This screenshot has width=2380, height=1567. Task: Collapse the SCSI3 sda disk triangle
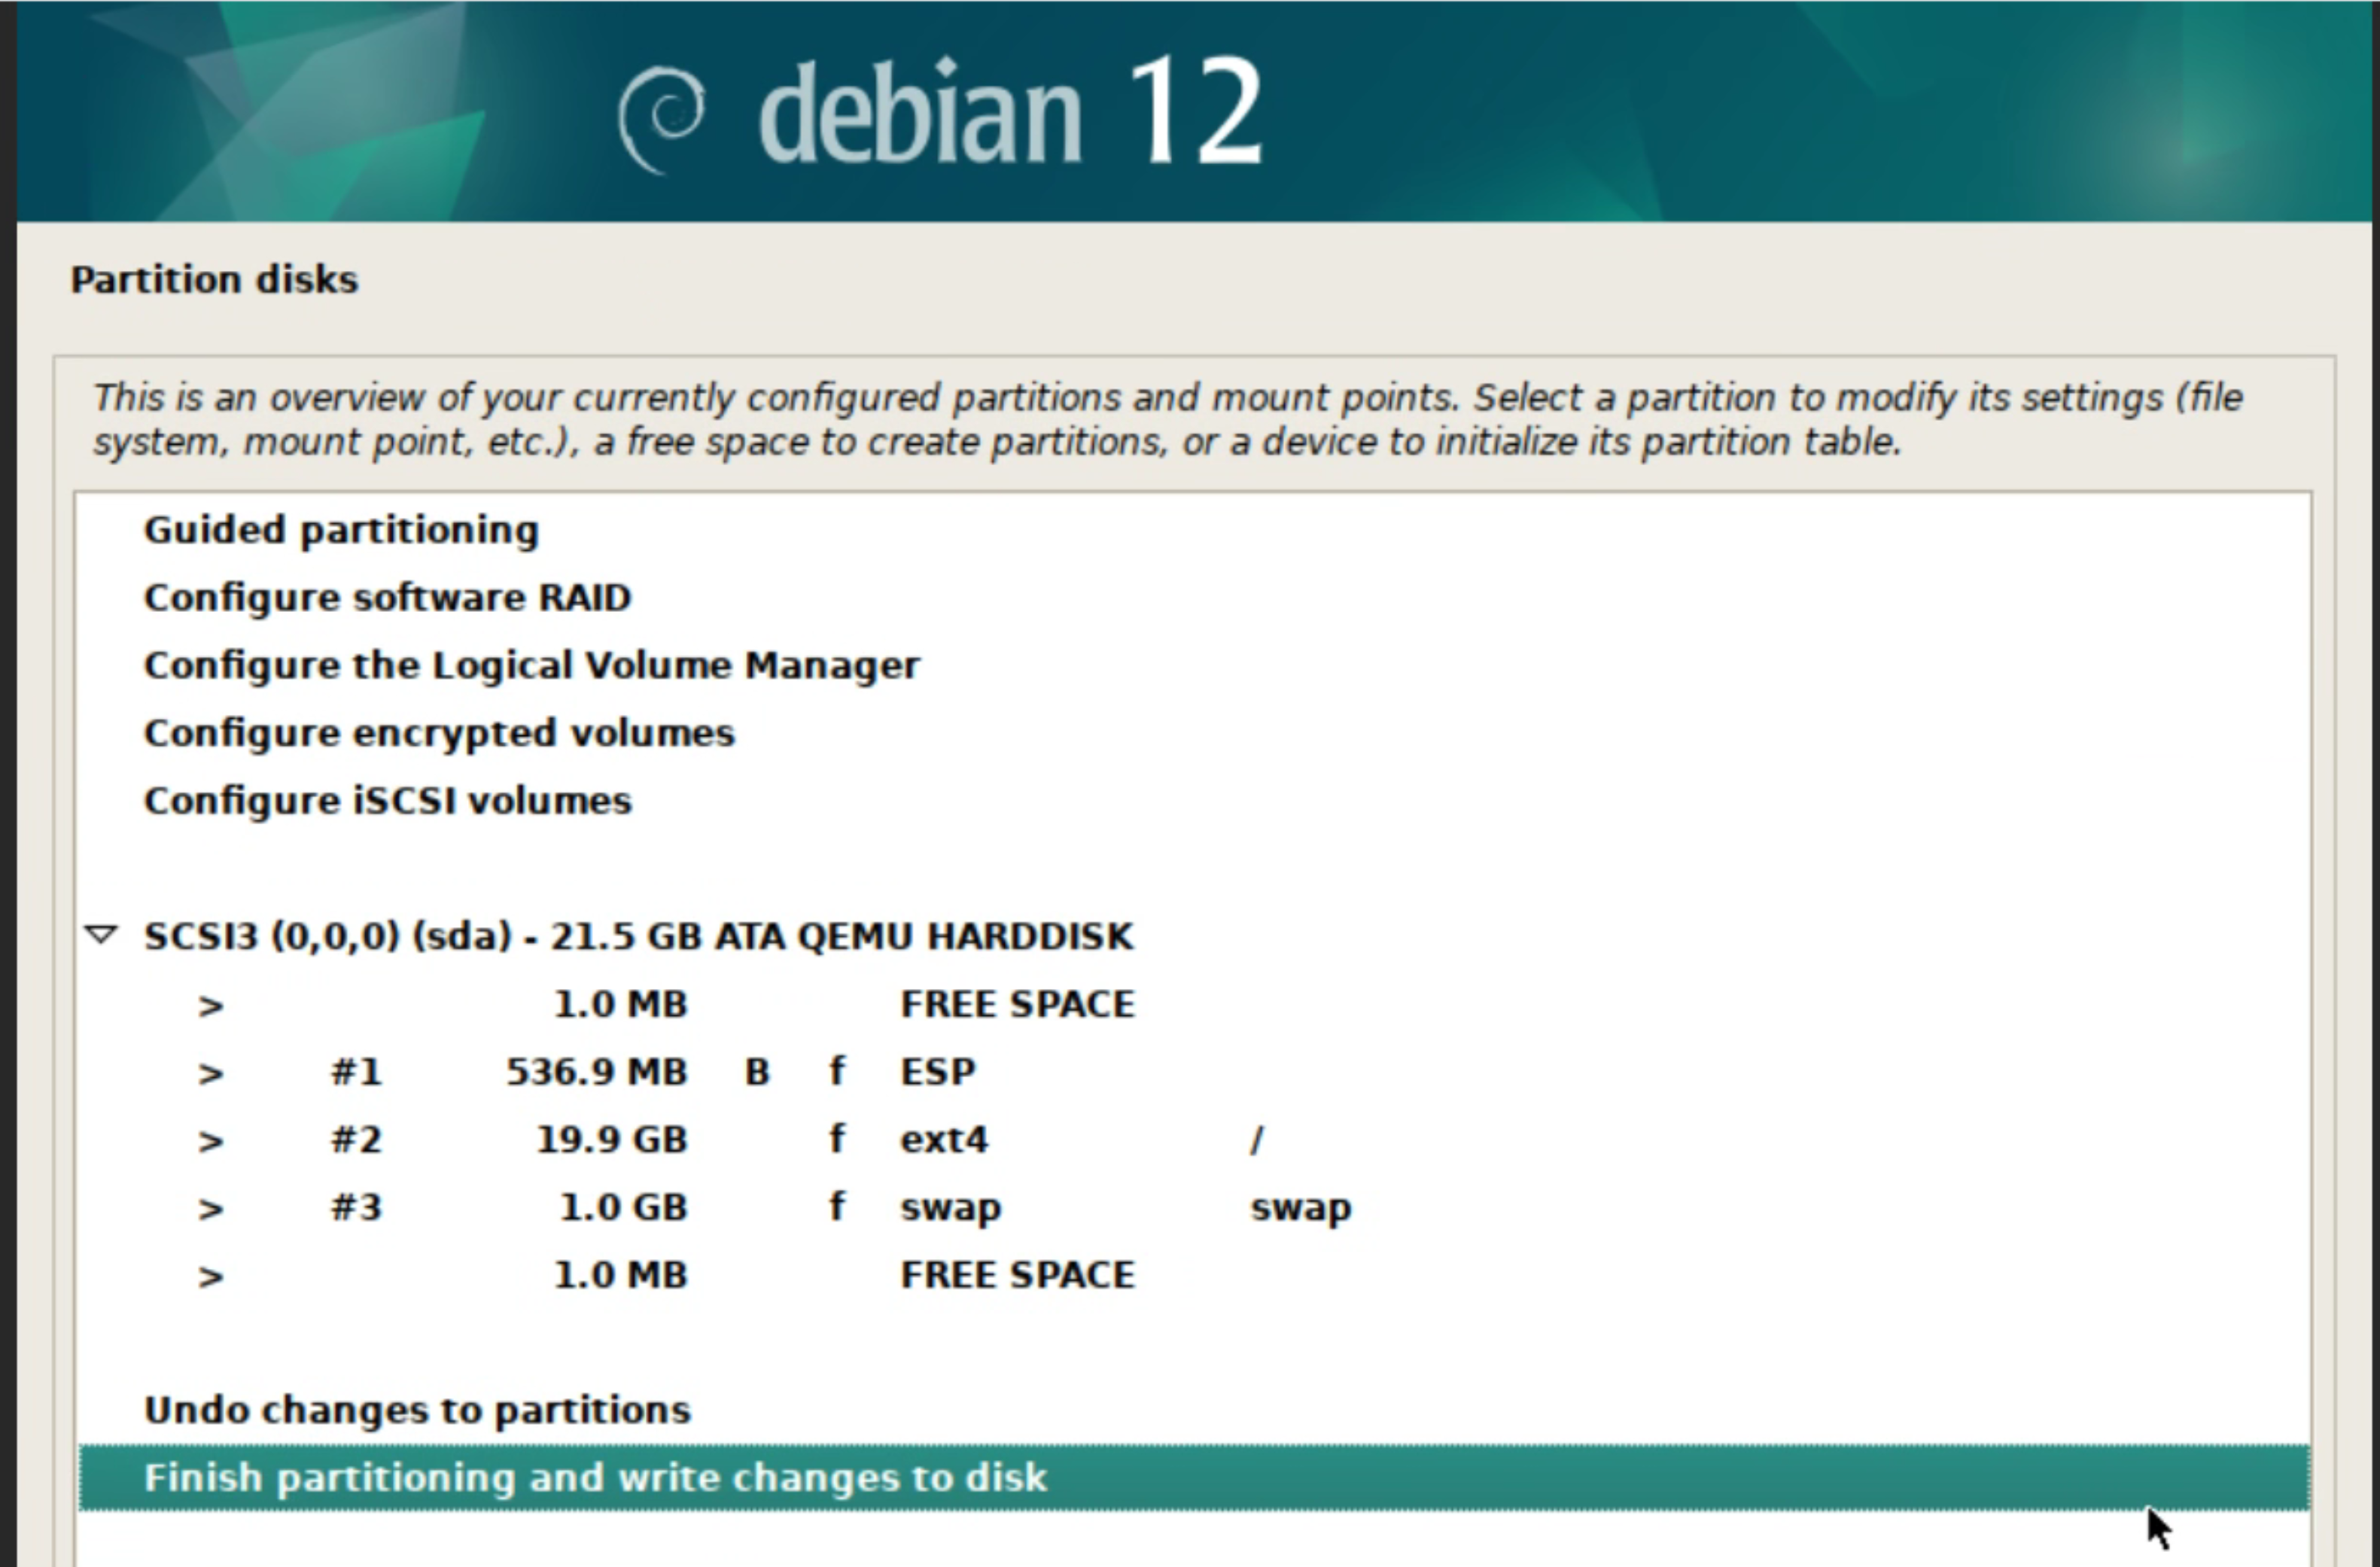click(x=101, y=935)
